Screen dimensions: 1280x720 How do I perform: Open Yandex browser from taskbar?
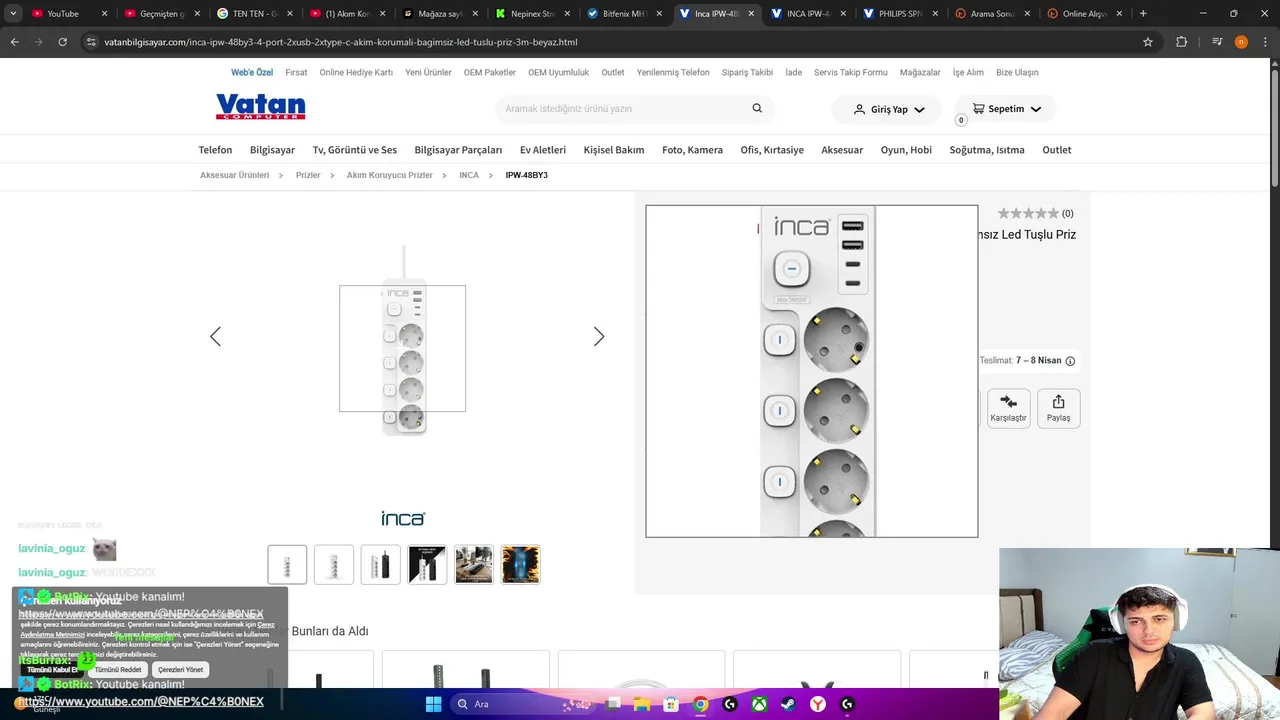click(818, 704)
